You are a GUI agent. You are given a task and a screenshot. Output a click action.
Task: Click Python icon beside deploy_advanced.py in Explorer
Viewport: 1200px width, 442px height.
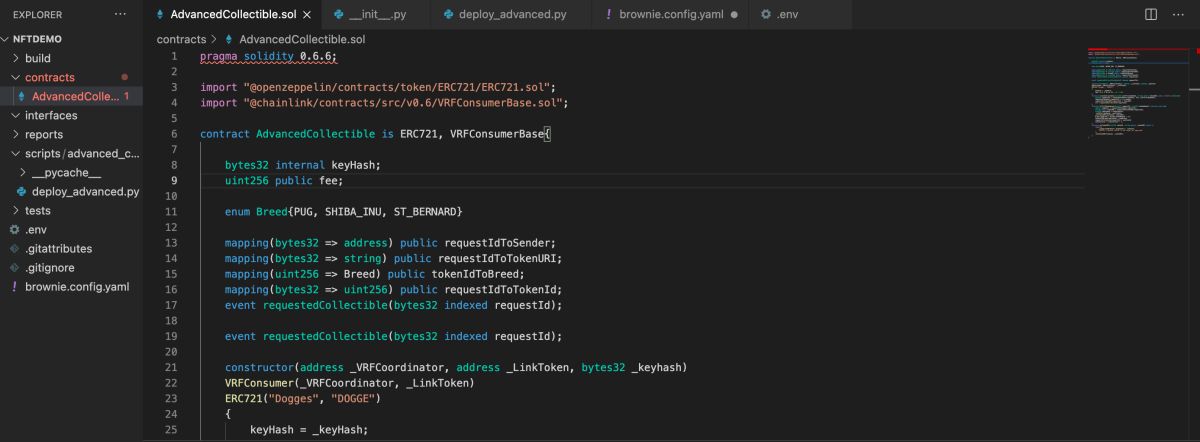(21, 192)
